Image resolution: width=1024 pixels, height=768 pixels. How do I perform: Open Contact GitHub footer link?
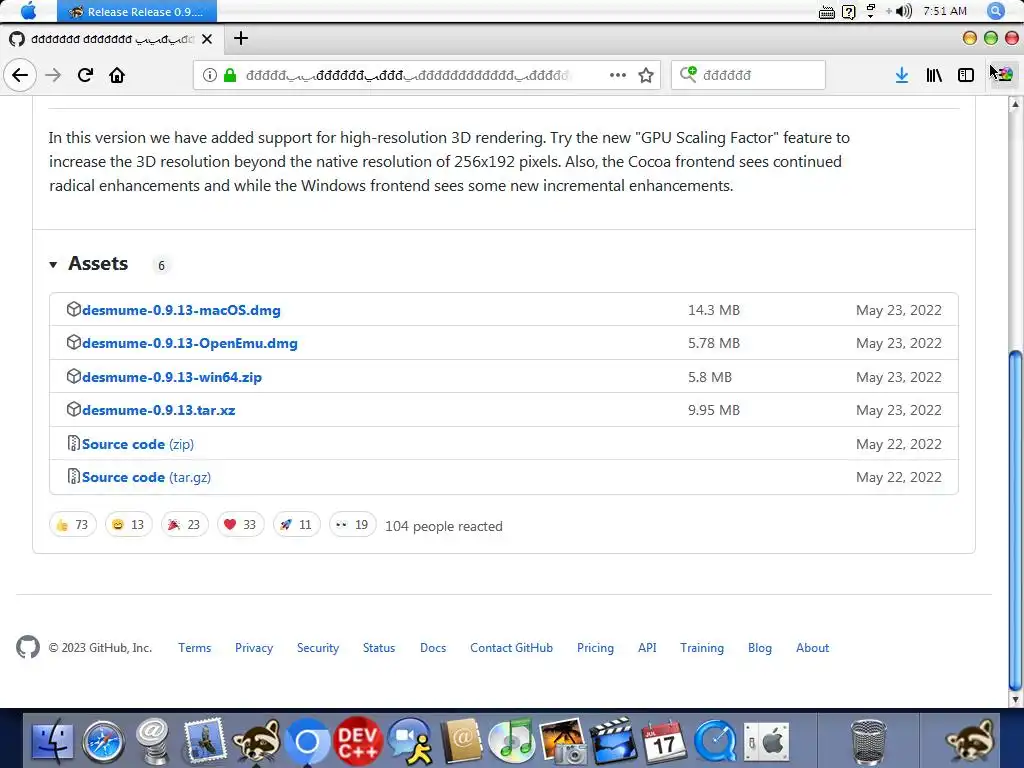[511, 648]
